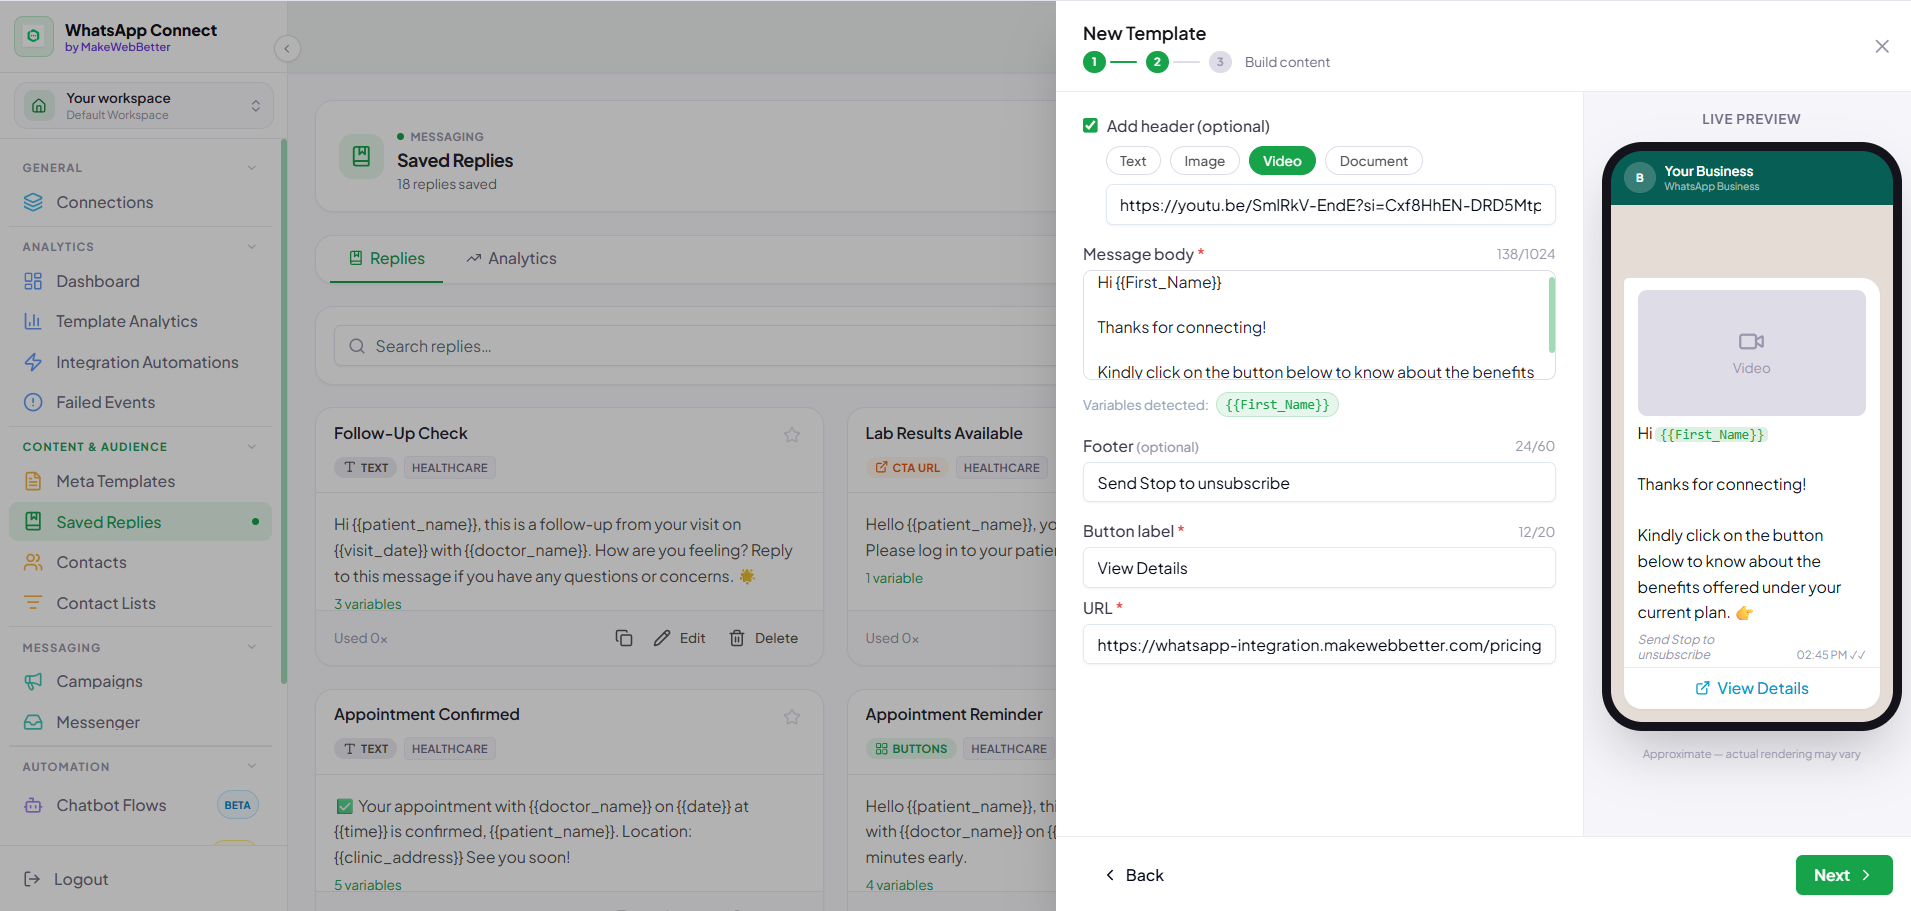Collapse the General sidebar section
The width and height of the screenshot is (1911, 911).
pos(252,168)
